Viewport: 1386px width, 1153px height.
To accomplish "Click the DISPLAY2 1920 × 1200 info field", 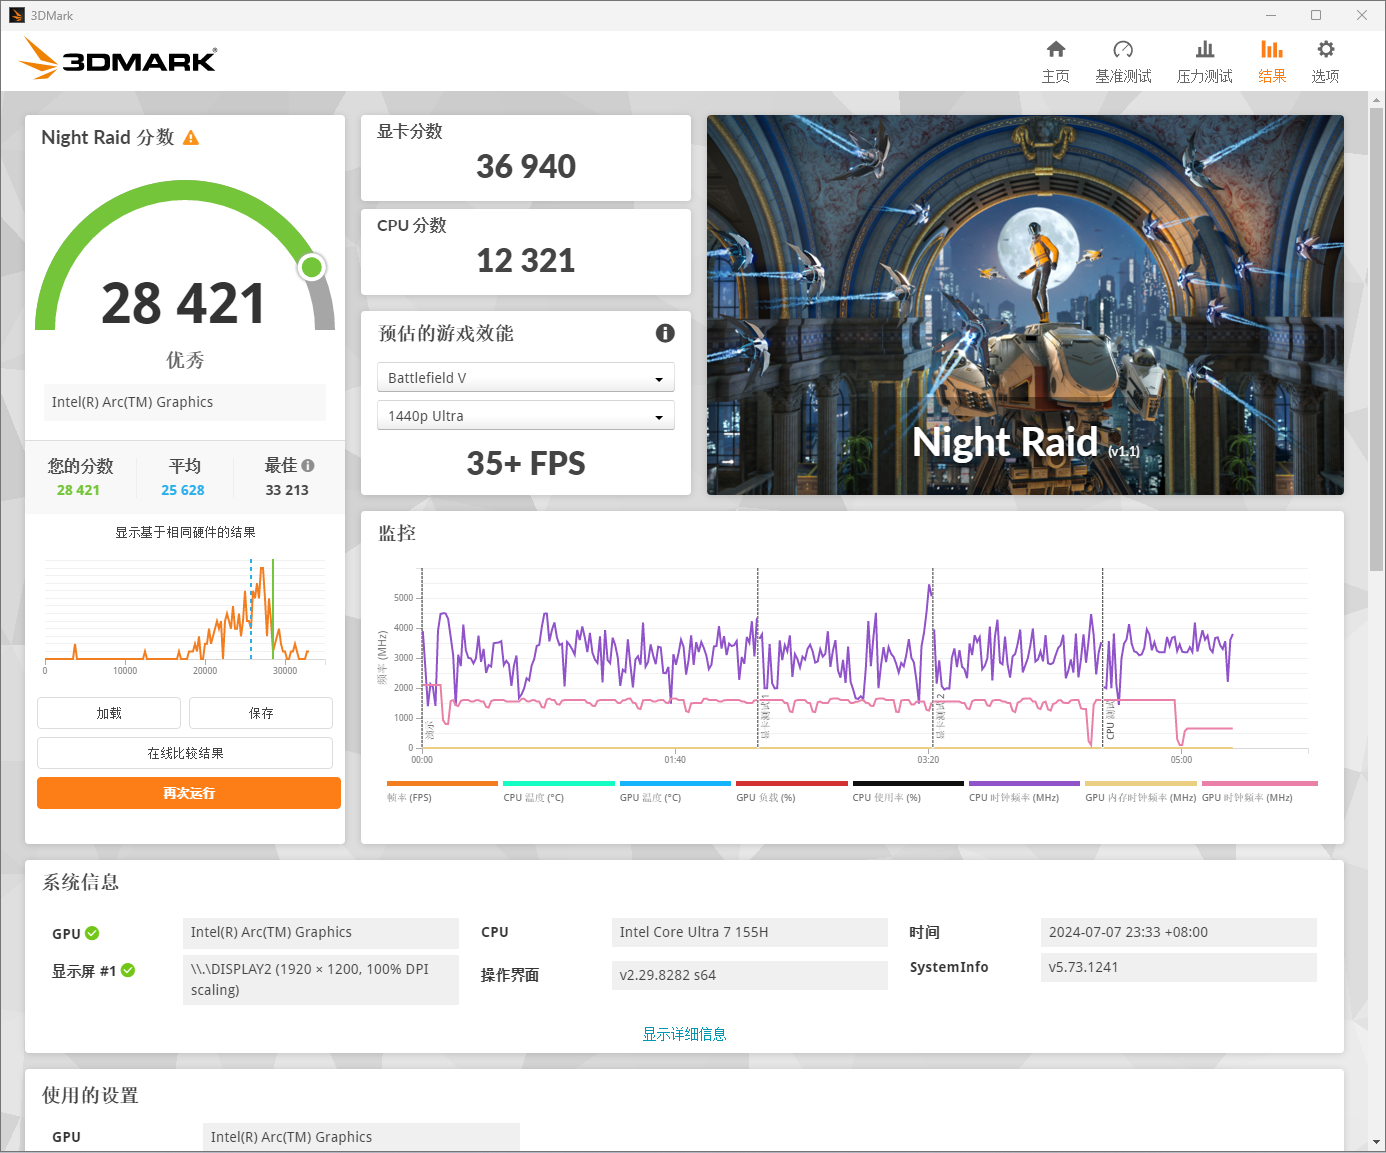I will tap(321, 979).
